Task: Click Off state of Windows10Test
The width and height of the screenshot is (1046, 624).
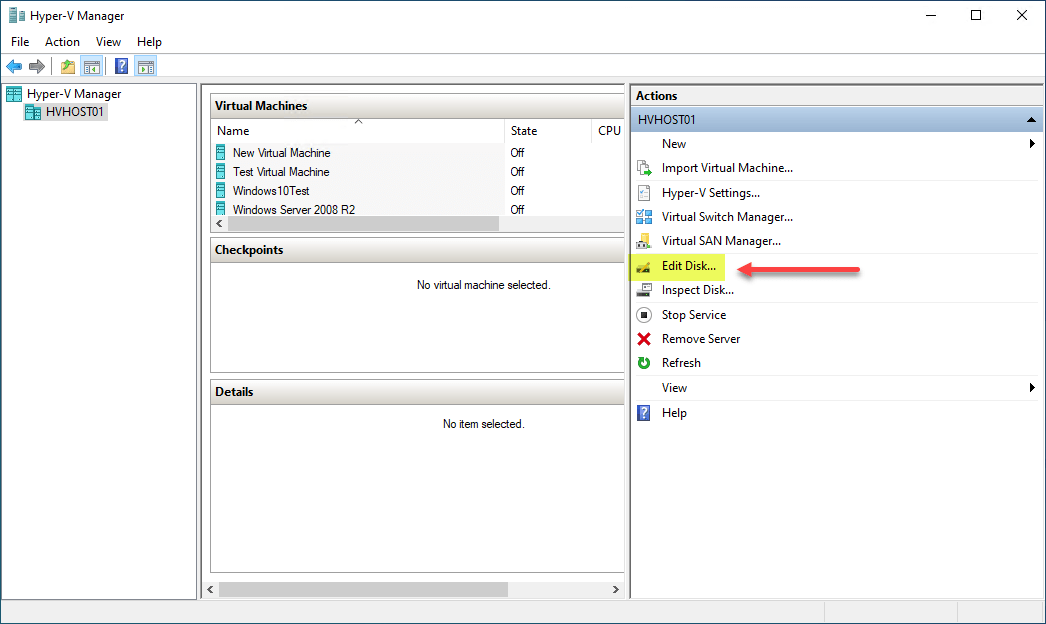Action: [x=518, y=191]
